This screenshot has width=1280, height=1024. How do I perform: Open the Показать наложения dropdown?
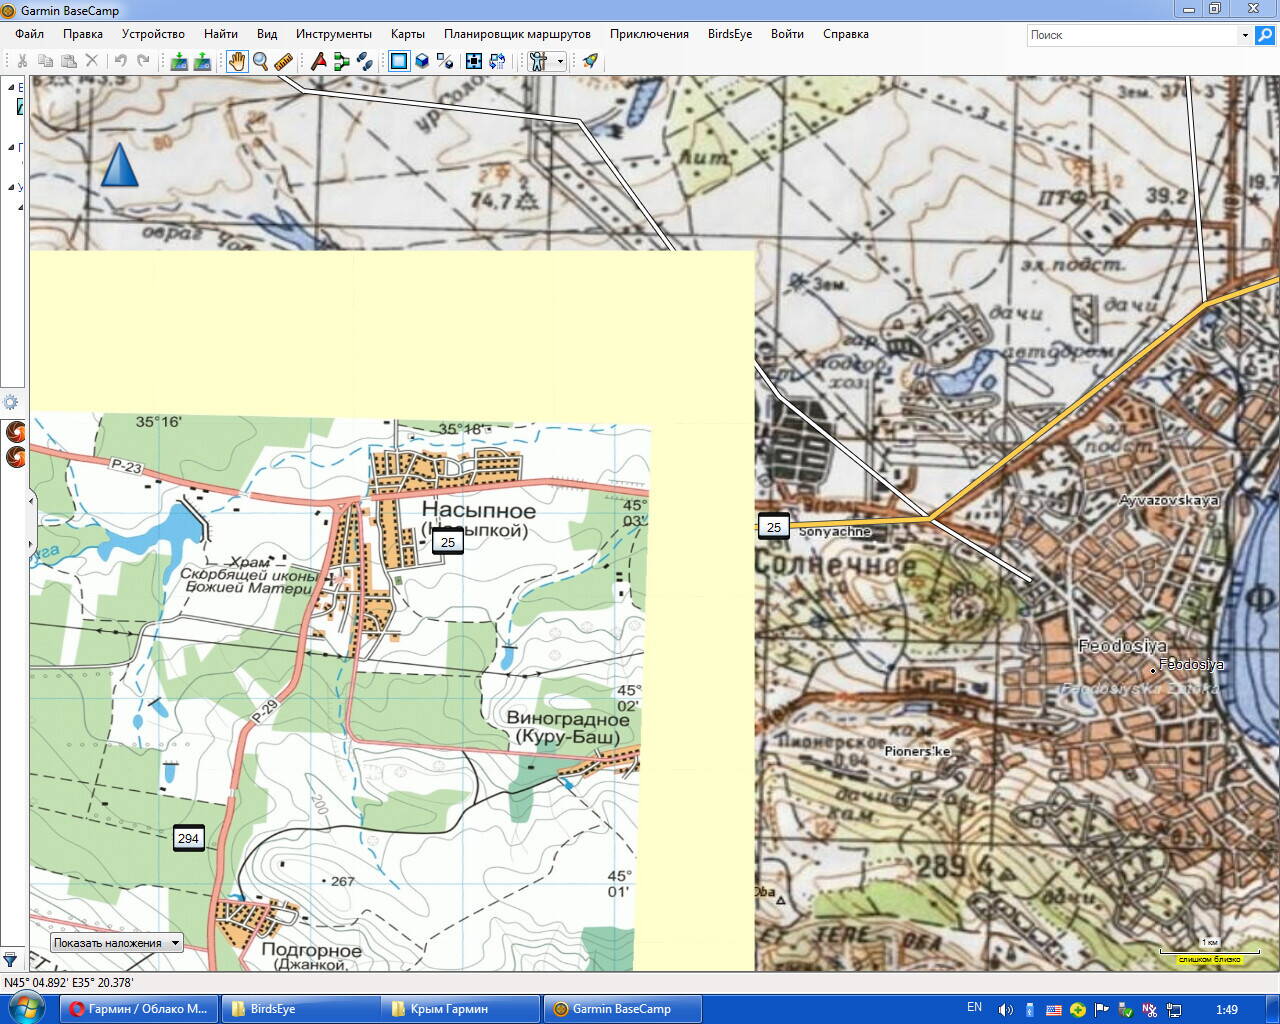coord(117,942)
